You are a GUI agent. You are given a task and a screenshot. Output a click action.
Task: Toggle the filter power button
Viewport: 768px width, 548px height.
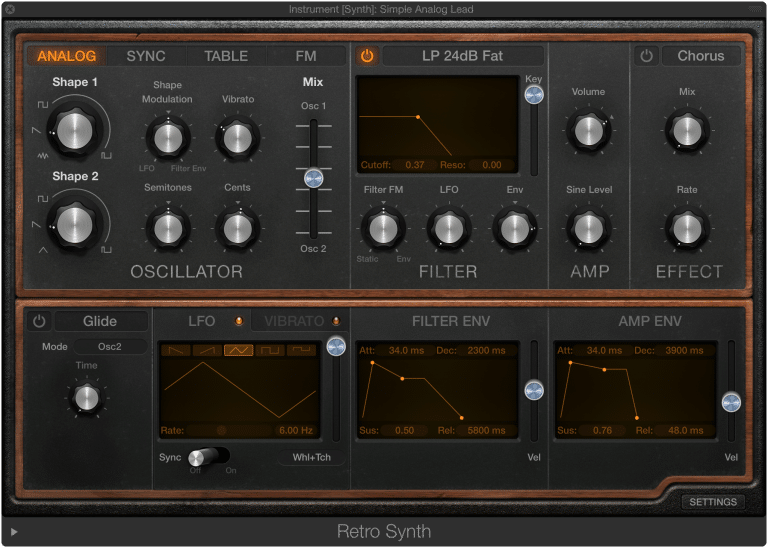coord(367,56)
